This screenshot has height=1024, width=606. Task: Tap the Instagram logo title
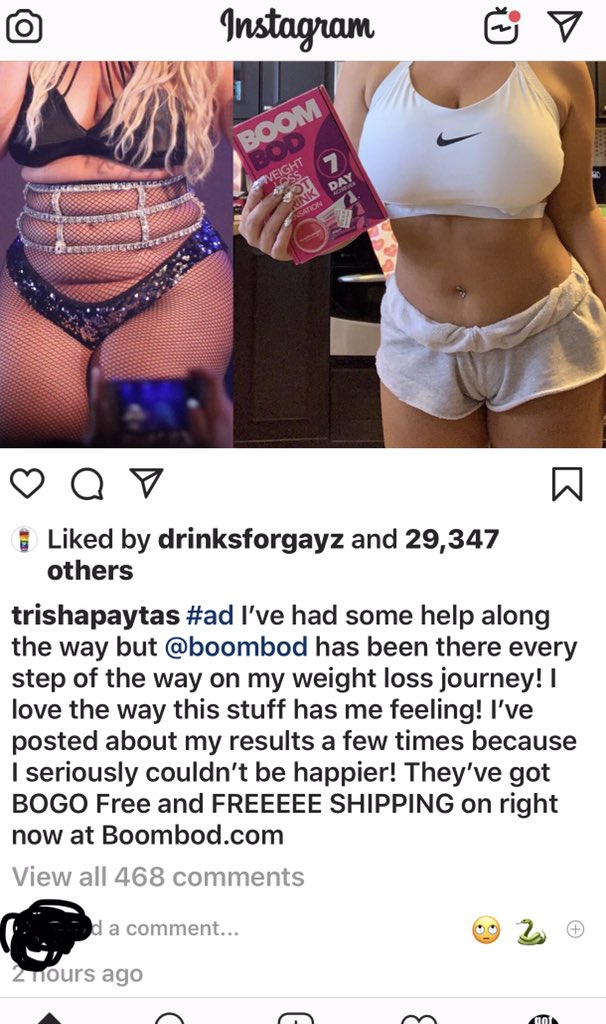297,27
